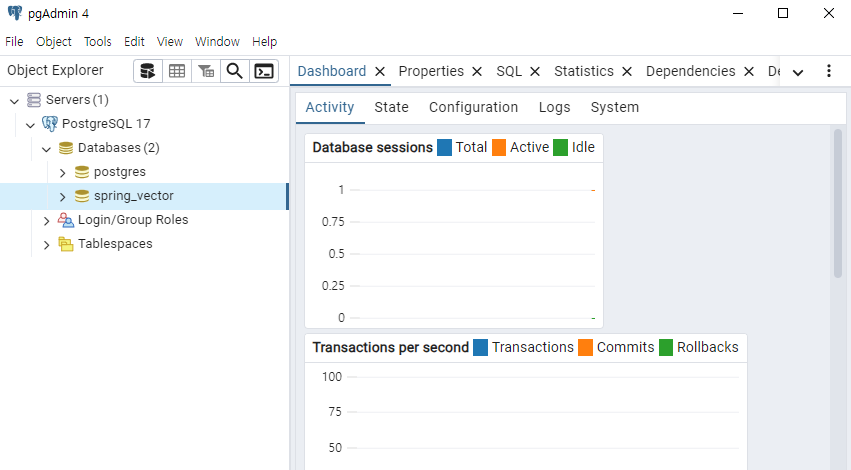The width and height of the screenshot is (851, 470).
Task: Click the Object Explorer panel title
Action: [x=55, y=71]
